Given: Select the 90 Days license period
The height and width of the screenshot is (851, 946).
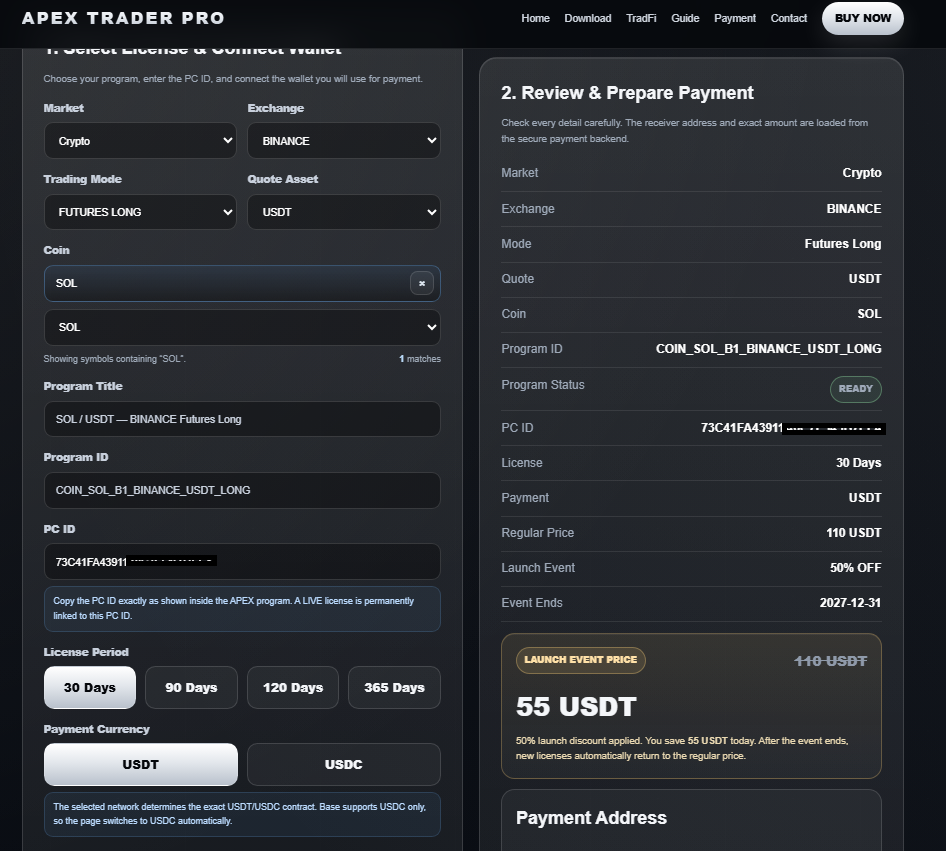Looking at the screenshot, I should [x=191, y=688].
